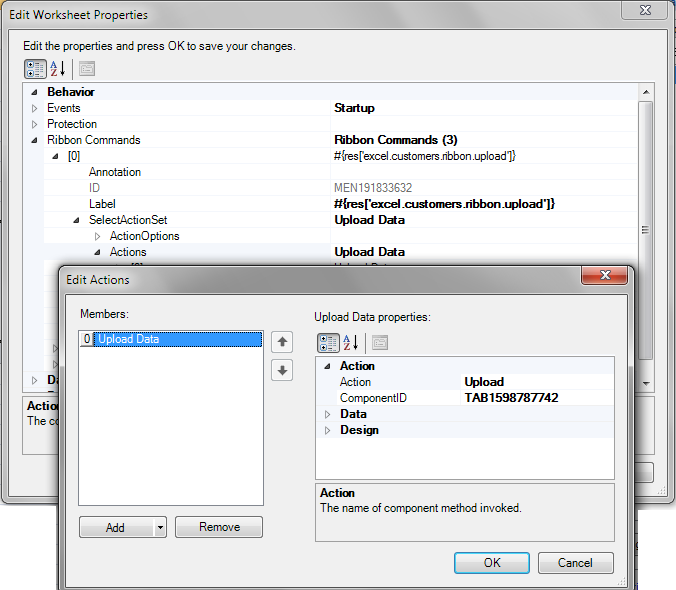Collapse the [0] ribbon command item
Image resolution: width=676 pixels, height=590 pixels.
coord(55,156)
